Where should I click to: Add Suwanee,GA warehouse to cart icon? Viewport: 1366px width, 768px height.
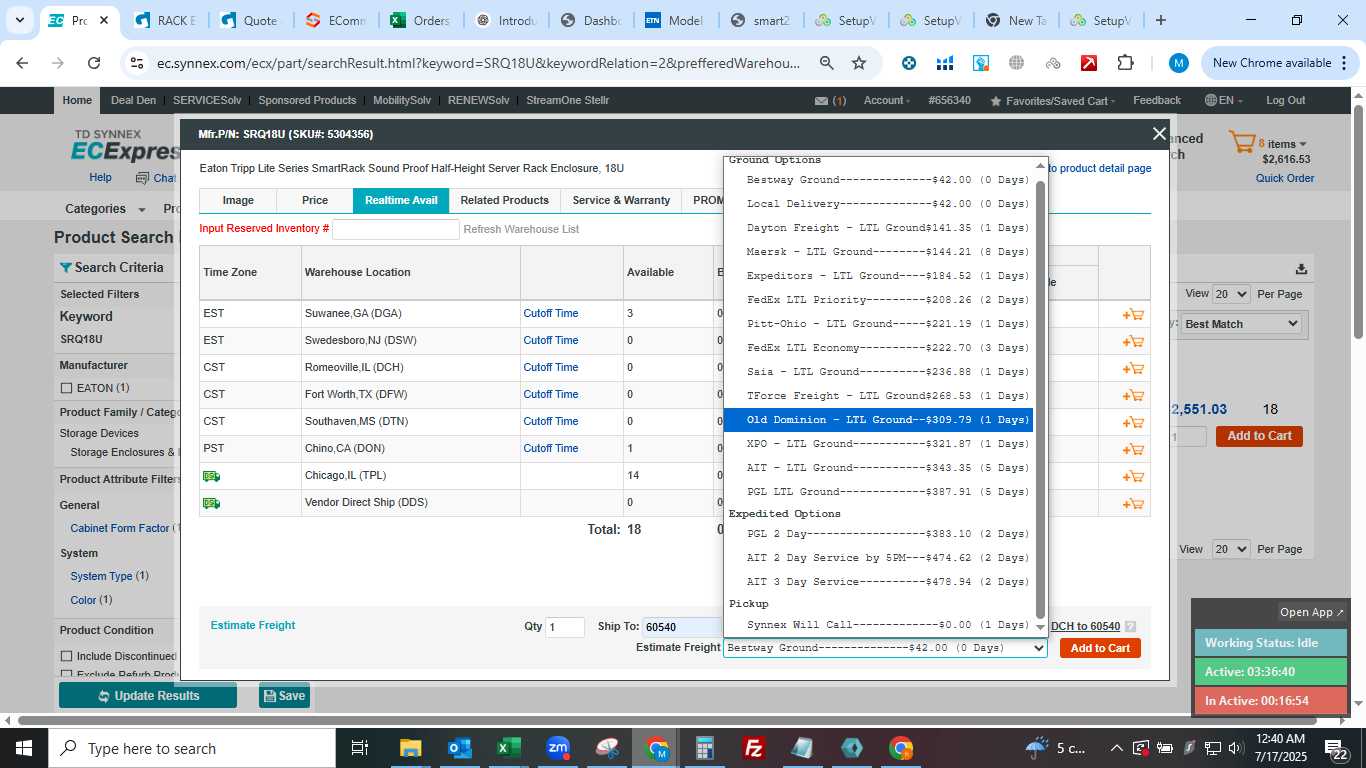point(1133,314)
